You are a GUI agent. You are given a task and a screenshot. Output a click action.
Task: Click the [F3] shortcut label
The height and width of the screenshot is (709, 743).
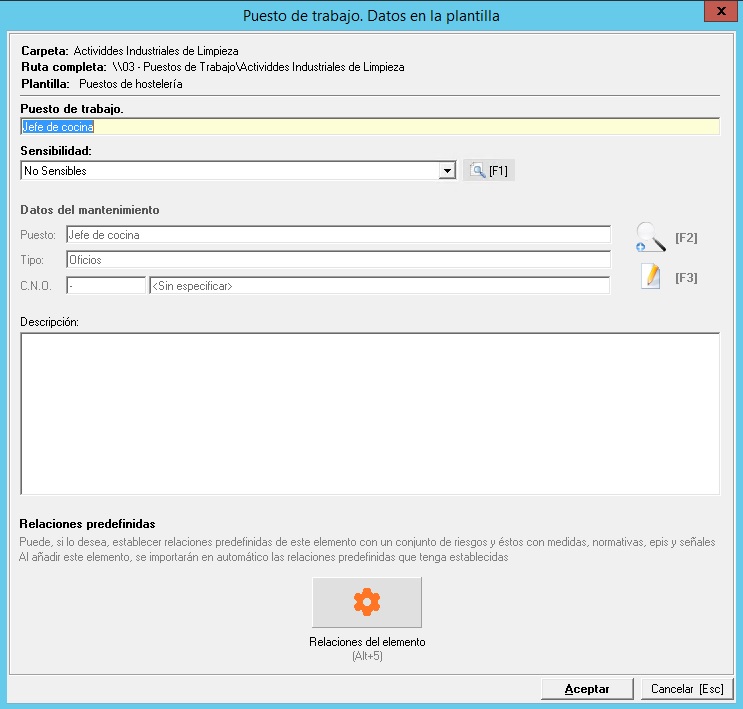point(686,278)
